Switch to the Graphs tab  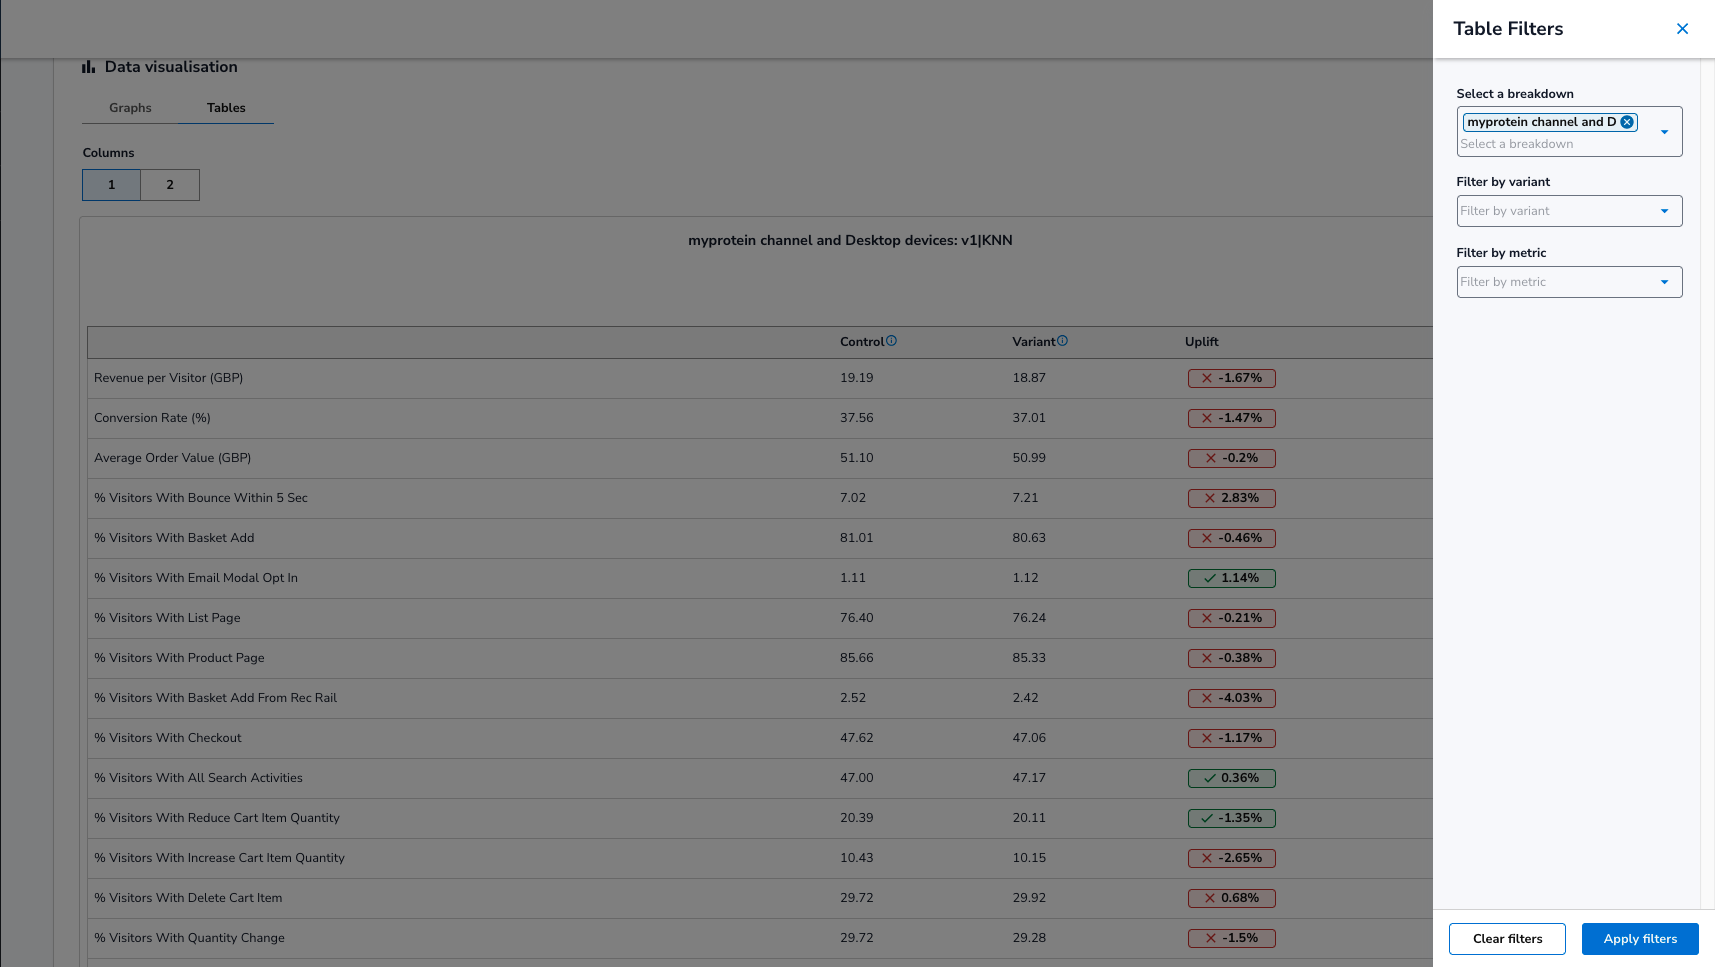130,108
